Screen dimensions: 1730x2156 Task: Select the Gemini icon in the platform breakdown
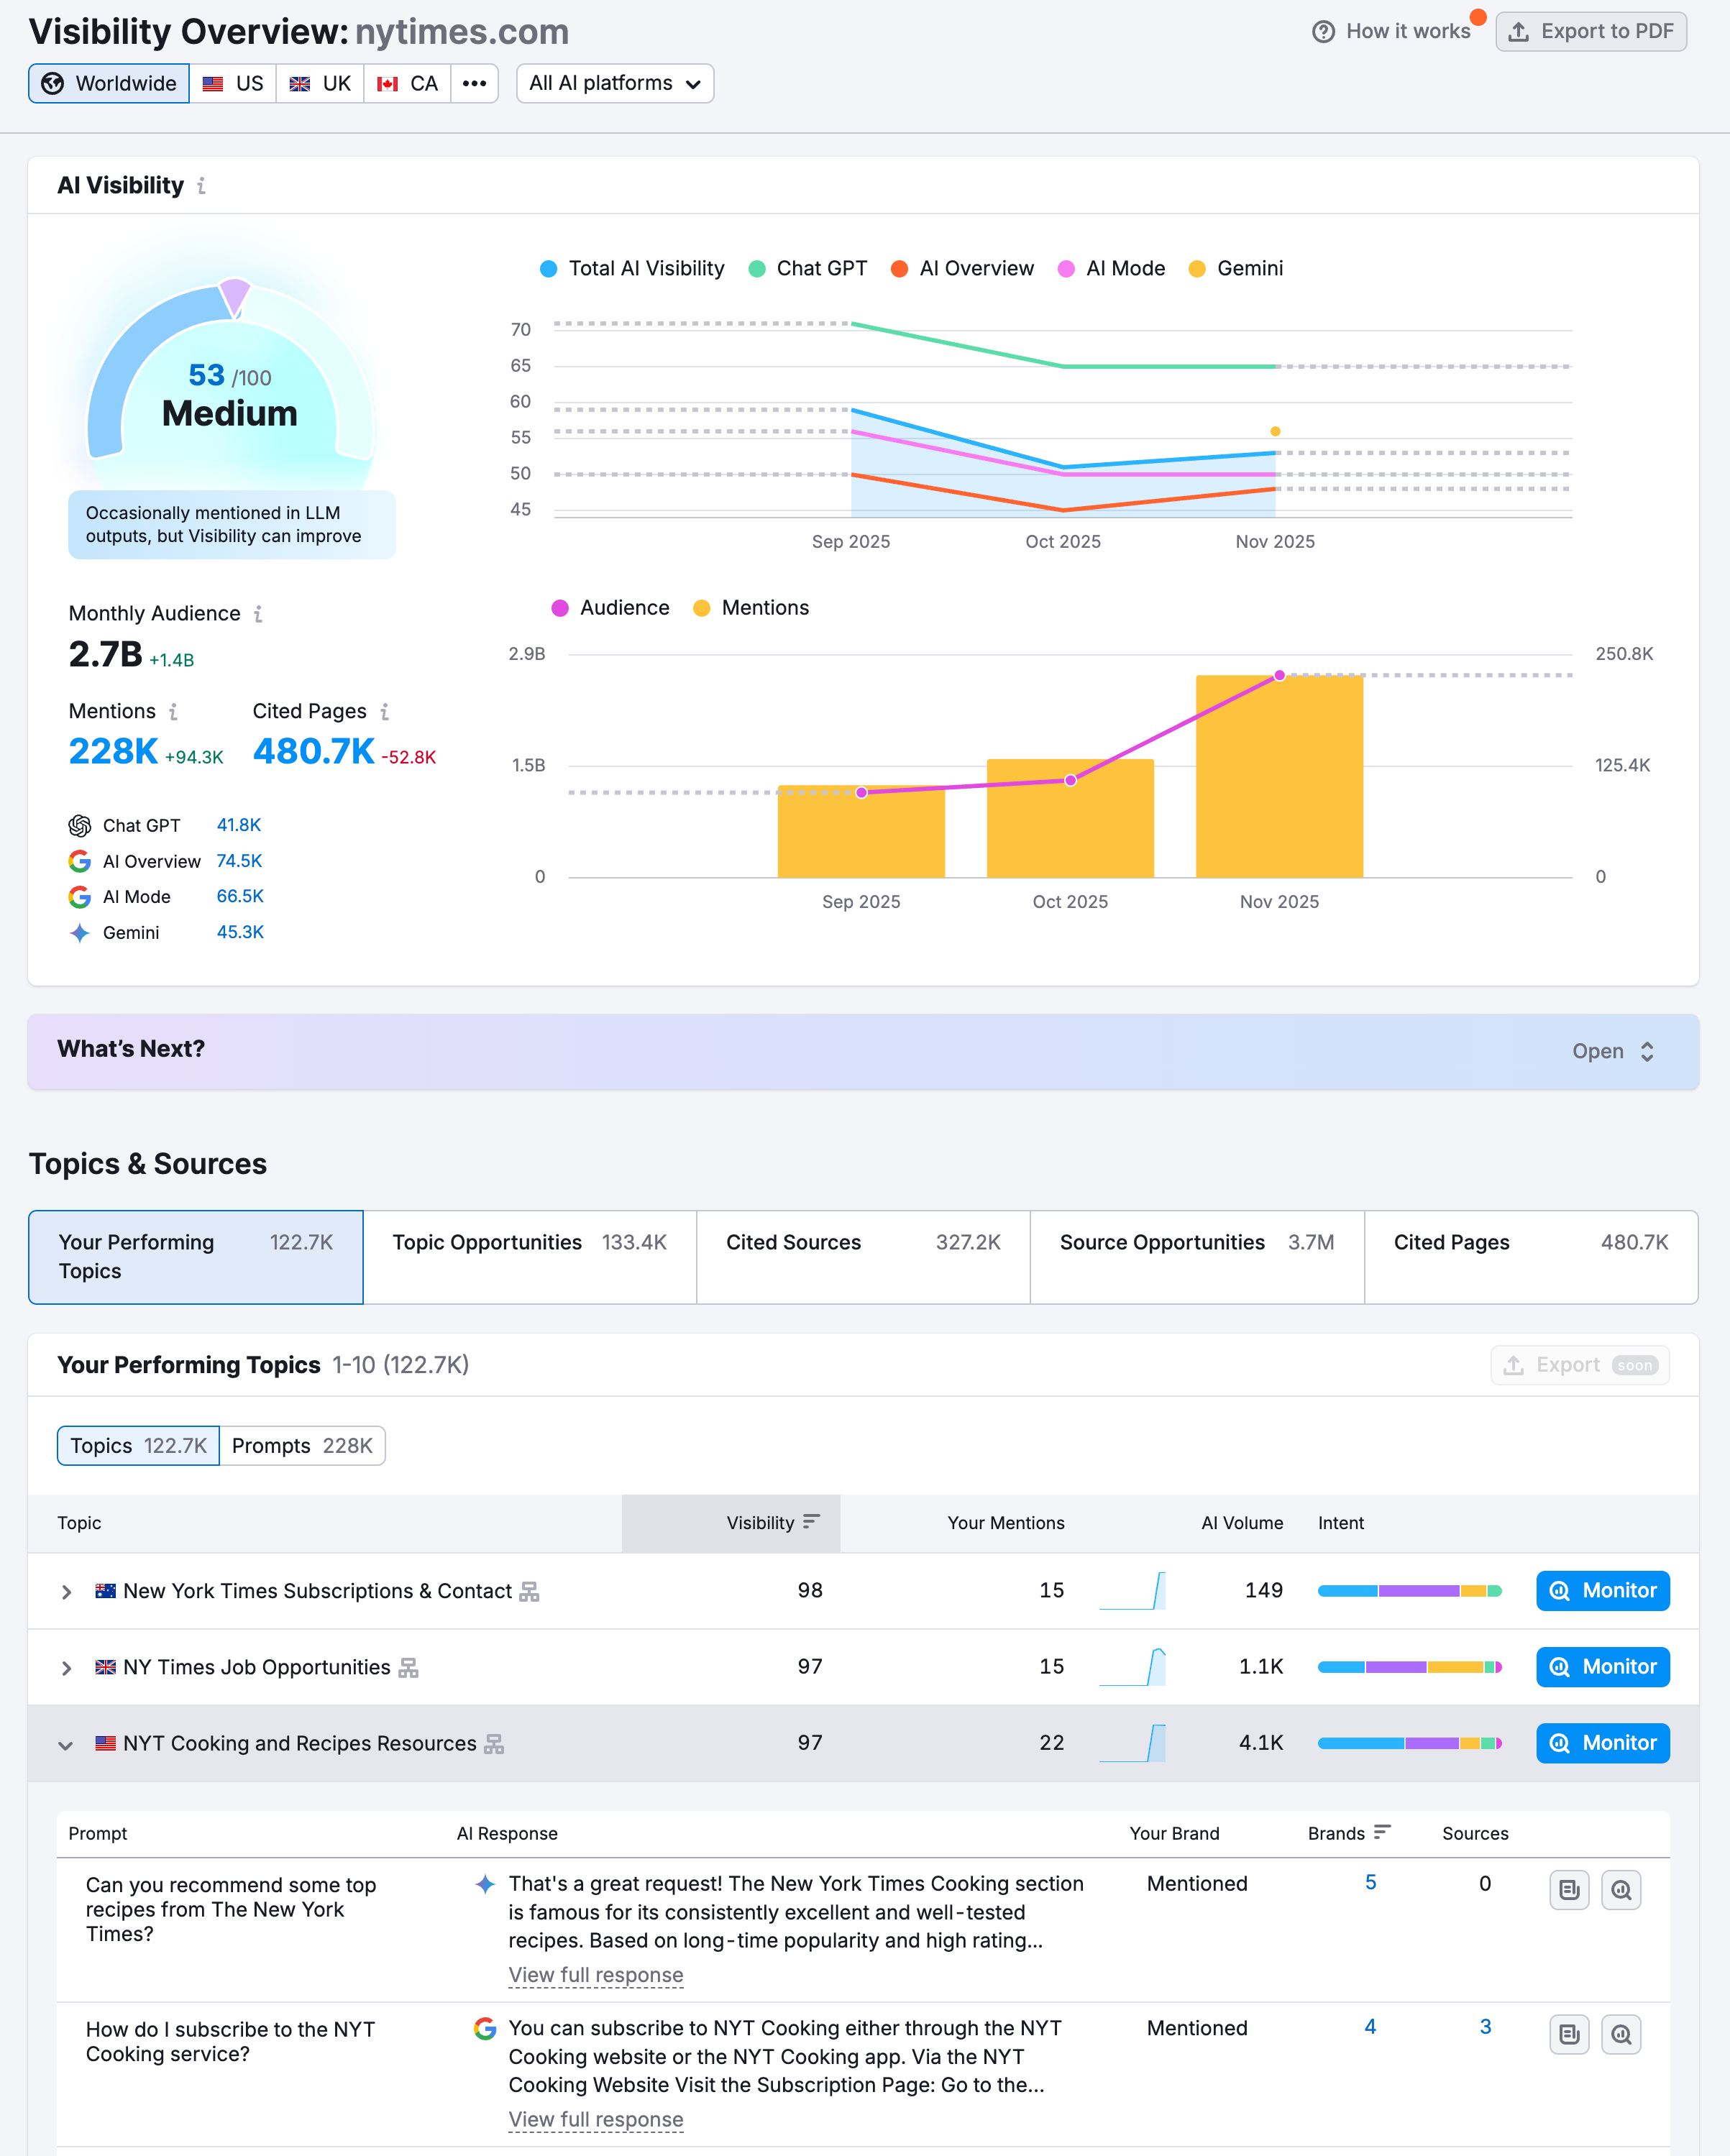[79, 932]
